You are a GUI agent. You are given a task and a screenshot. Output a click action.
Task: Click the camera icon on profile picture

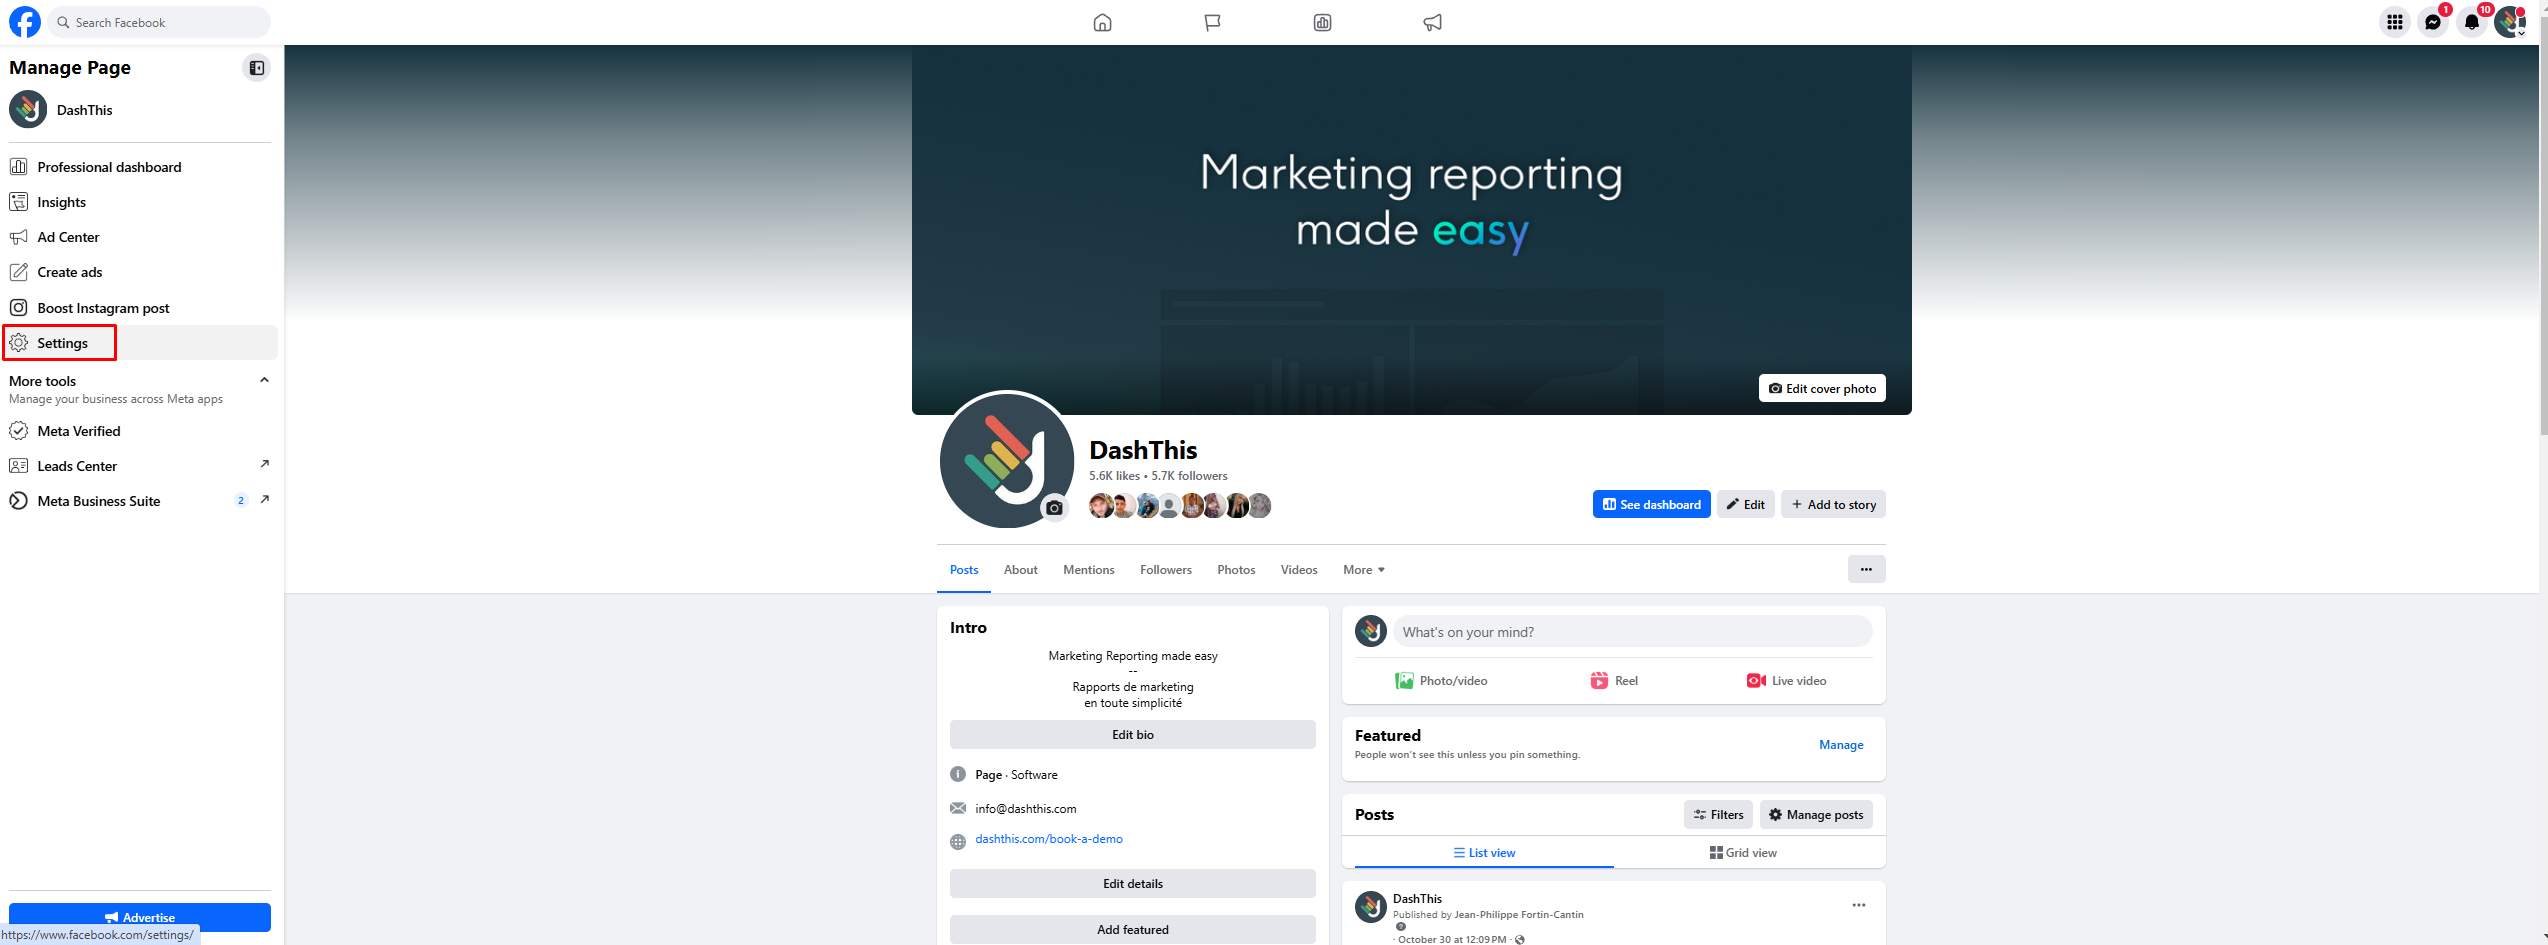click(1054, 508)
